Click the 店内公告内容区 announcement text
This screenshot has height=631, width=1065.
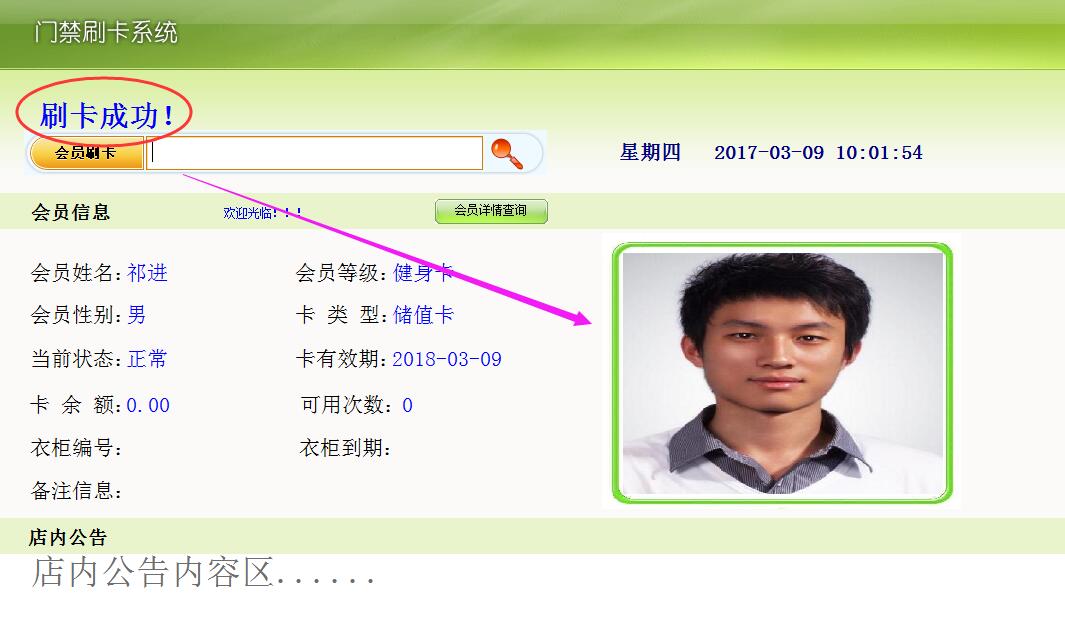[203, 572]
